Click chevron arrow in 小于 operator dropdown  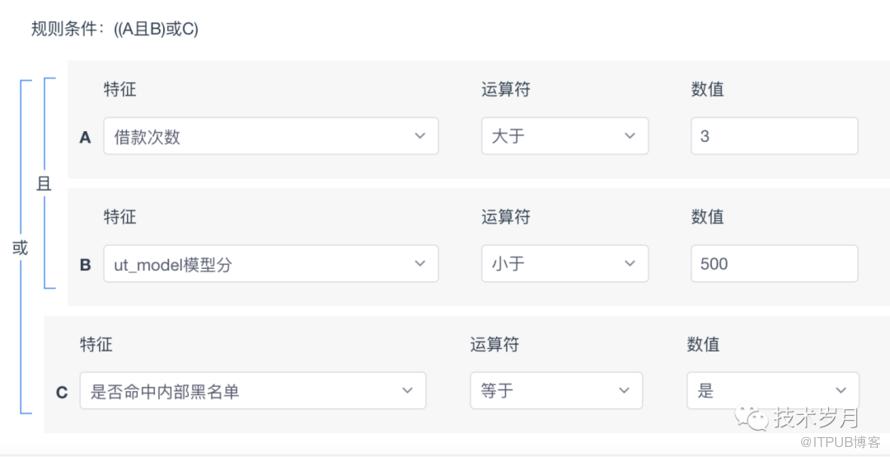(629, 264)
